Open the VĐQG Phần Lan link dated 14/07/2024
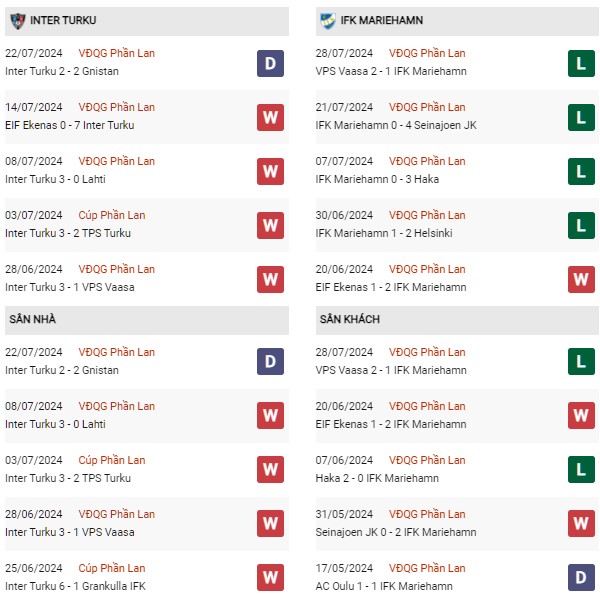 click(117, 107)
